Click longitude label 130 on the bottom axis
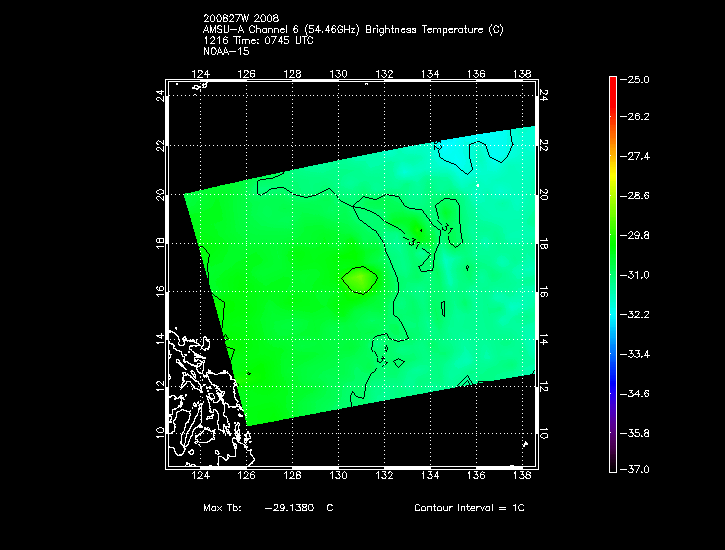725x550 pixels. pos(338,480)
